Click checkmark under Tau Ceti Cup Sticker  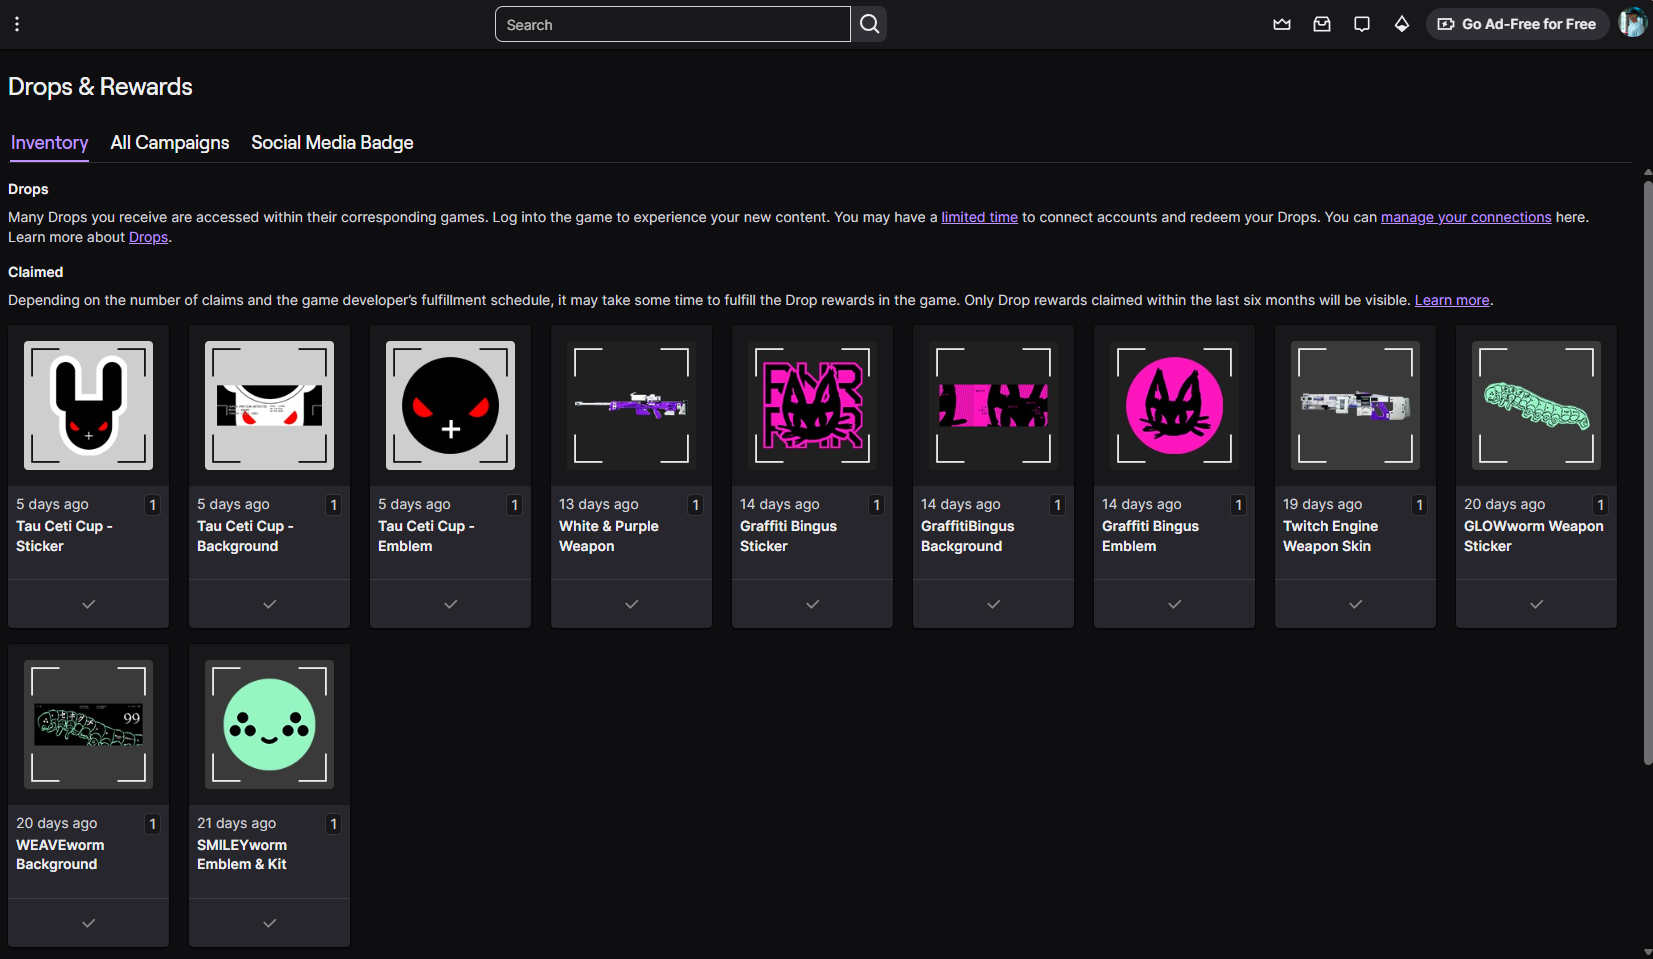[88, 604]
